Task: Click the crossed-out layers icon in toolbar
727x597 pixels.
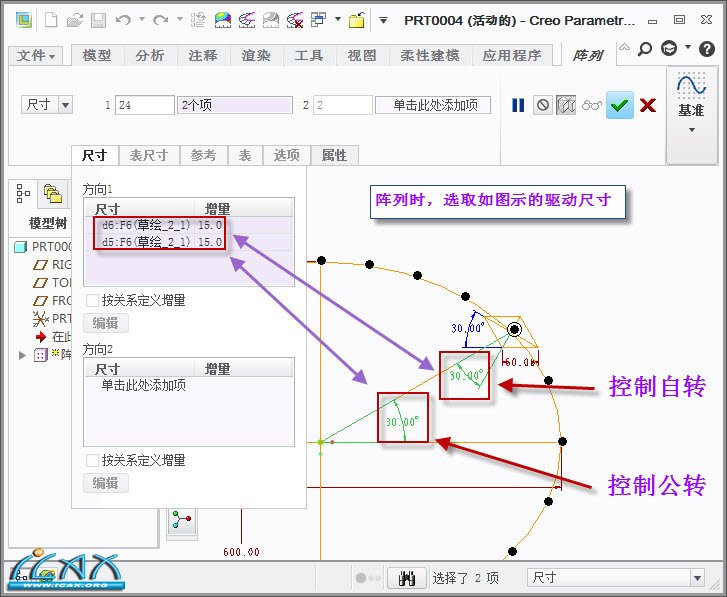Action: 294,20
